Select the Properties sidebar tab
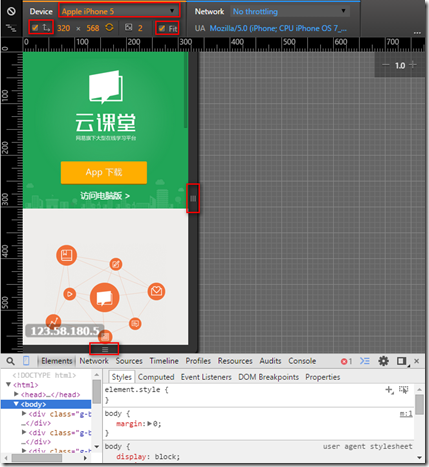Viewport: 429px width, 467px height. tap(323, 377)
